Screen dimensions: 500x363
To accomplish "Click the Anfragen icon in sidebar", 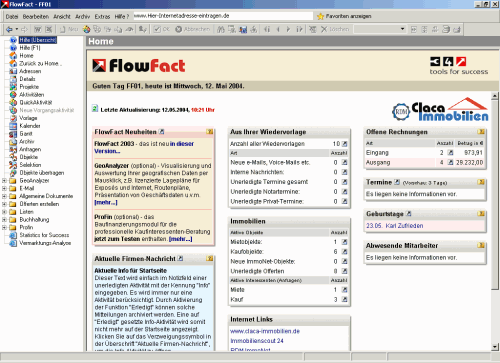I will pos(13,149).
